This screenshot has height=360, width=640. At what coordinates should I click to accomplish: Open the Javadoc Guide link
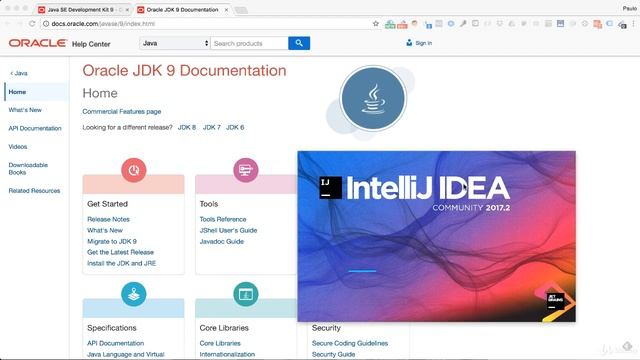[222, 241]
